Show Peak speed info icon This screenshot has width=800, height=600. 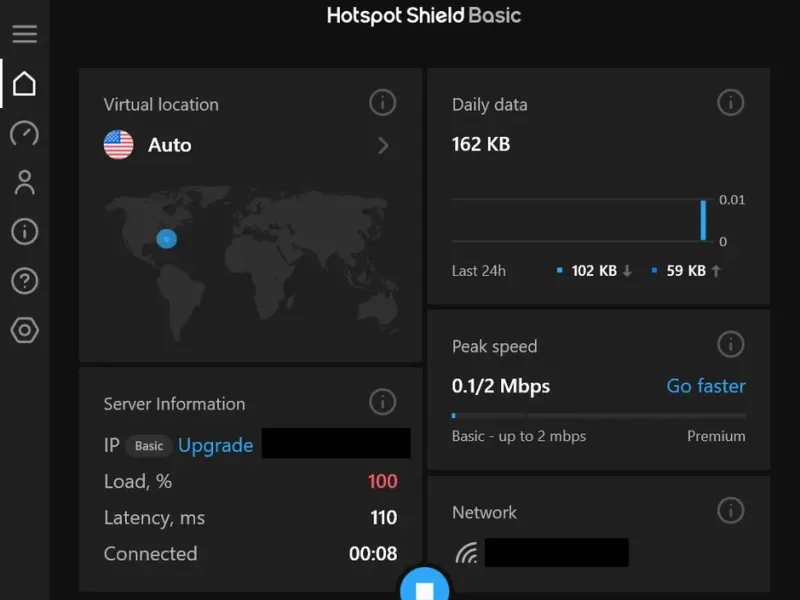(730, 344)
